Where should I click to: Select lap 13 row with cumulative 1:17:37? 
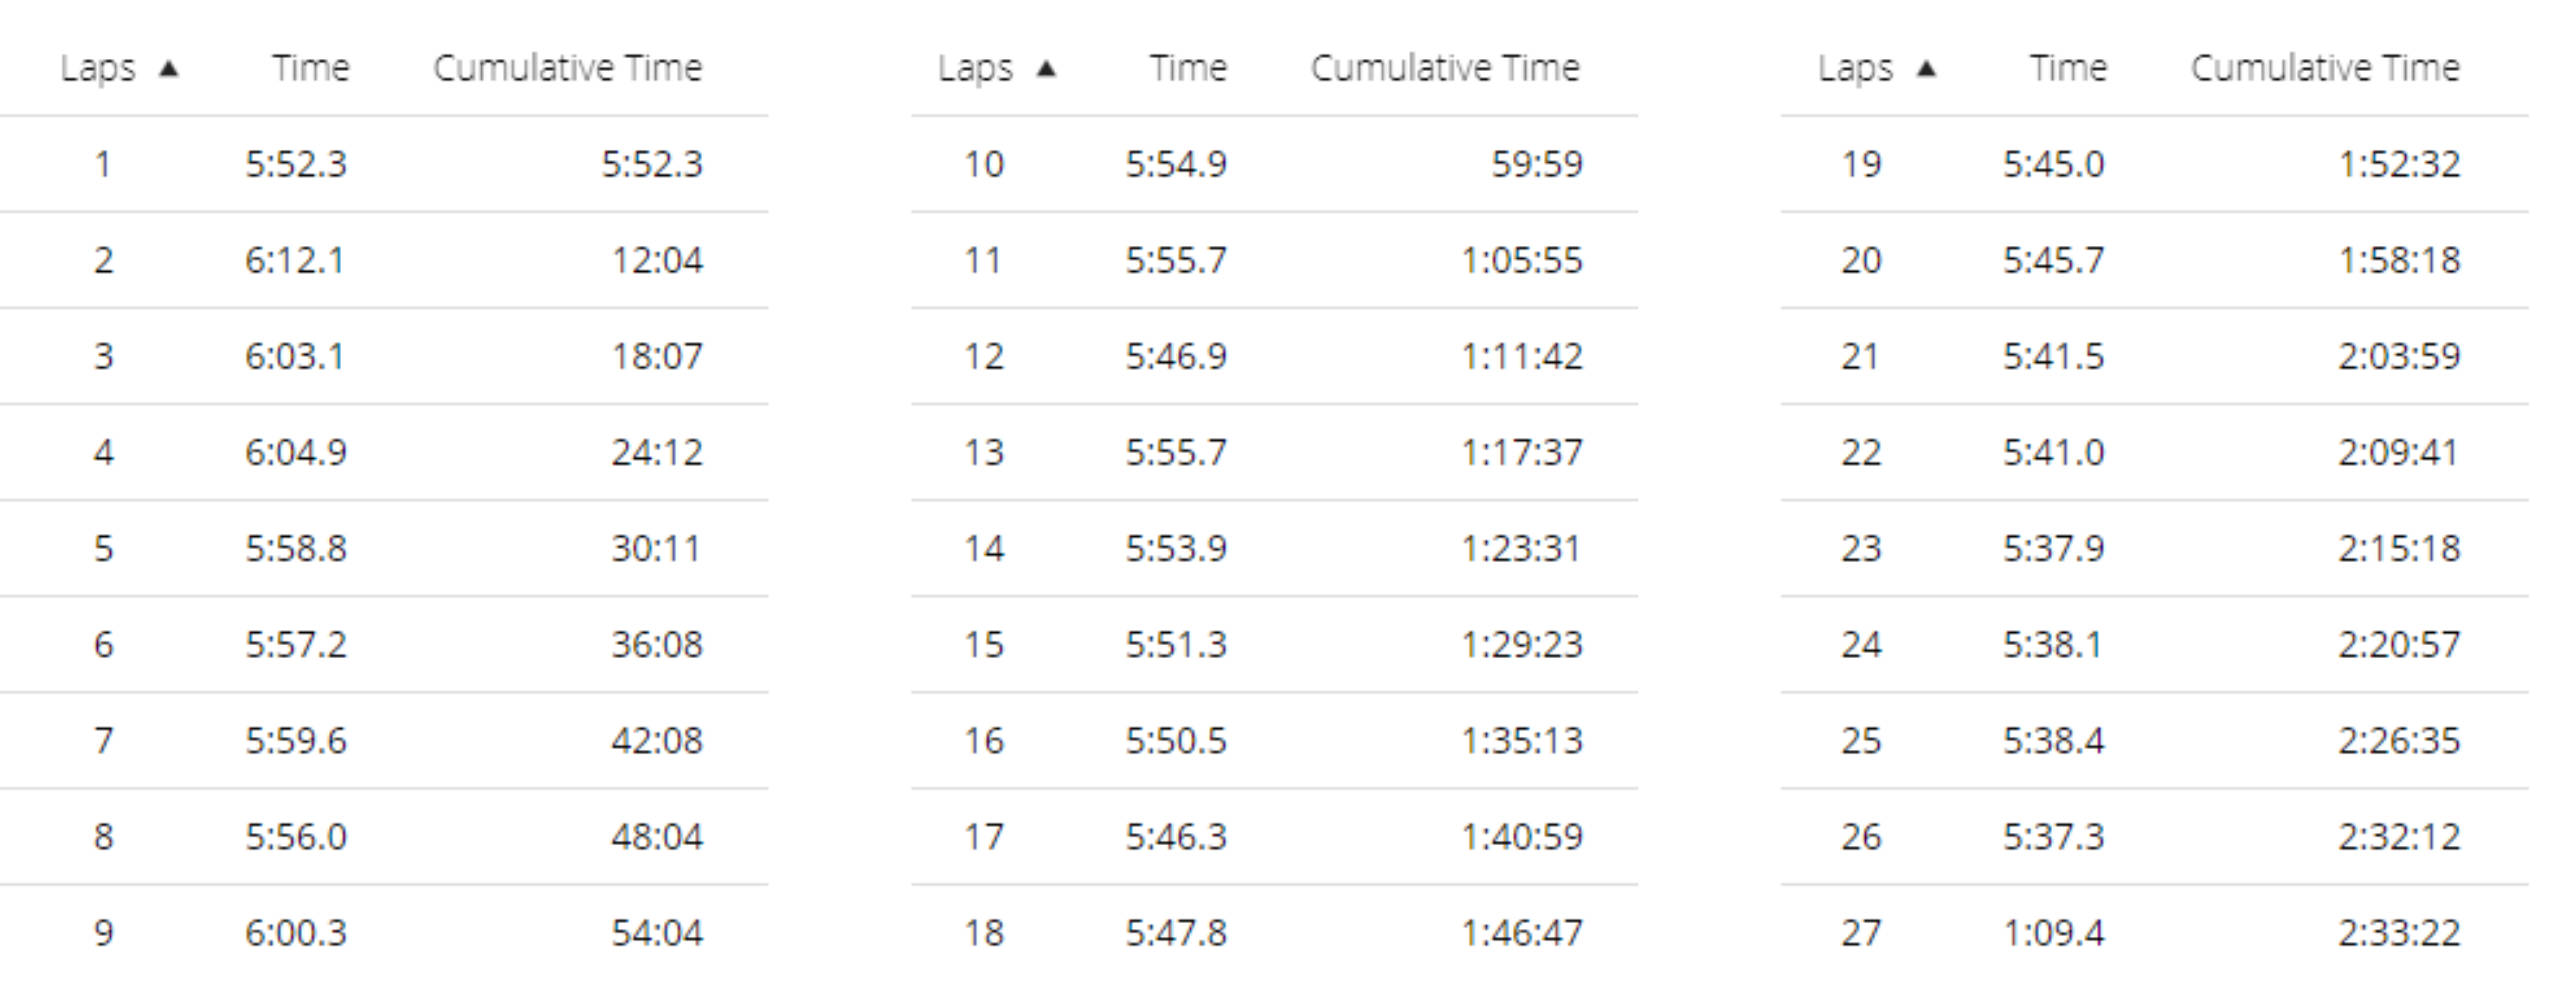[1274, 452]
